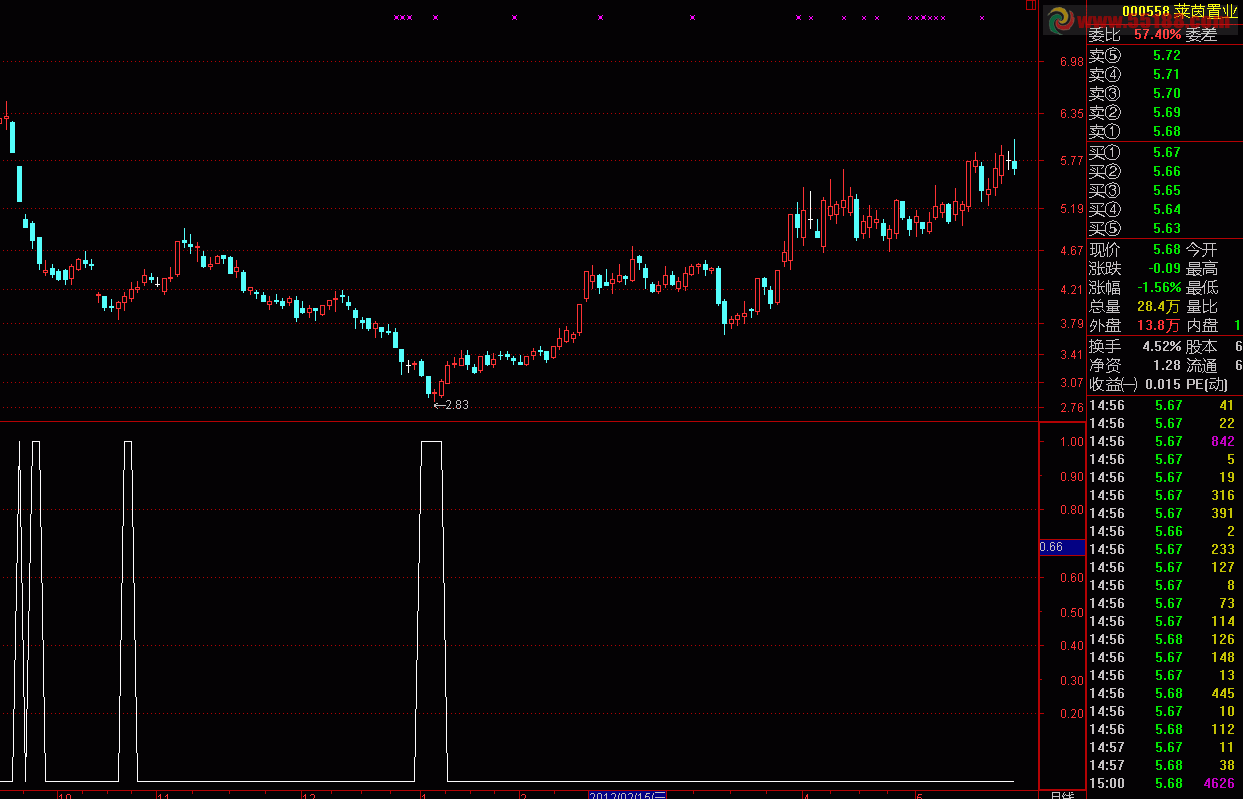Select the 卖⑤ ask price row 5.72

pyautogui.click(x=1165, y=55)
